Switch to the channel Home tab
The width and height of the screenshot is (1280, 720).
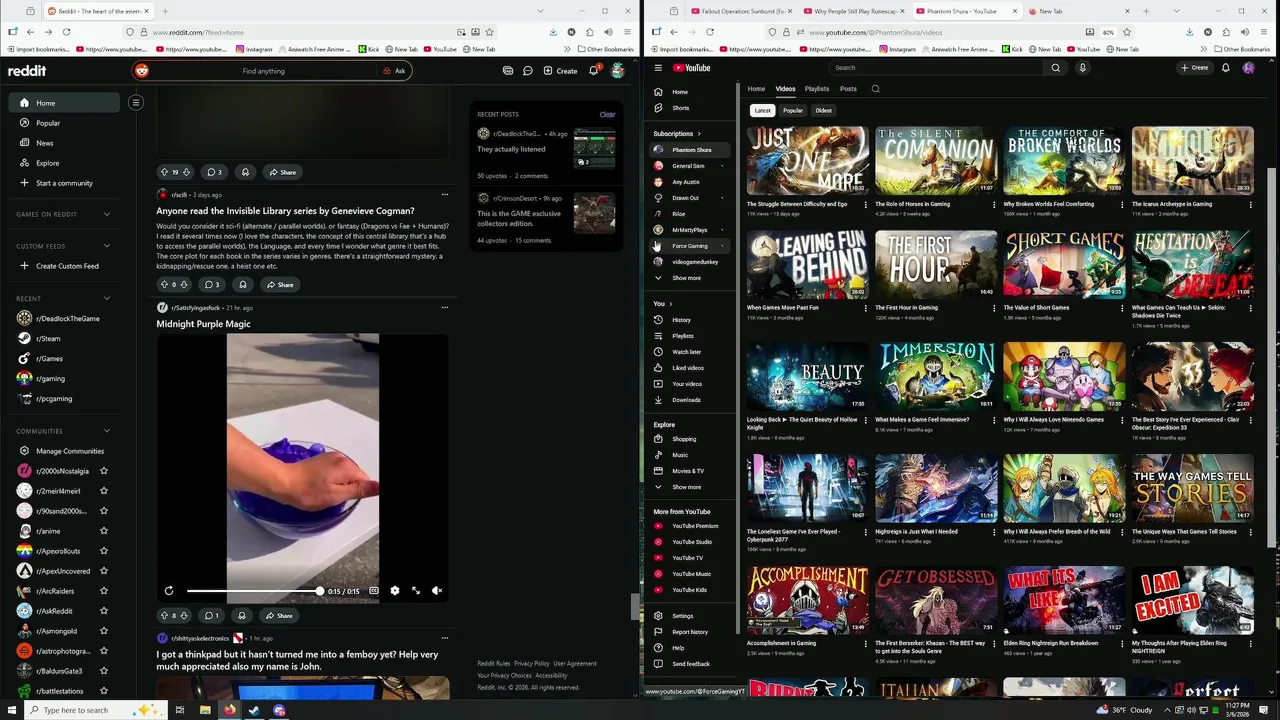(756, 89)
